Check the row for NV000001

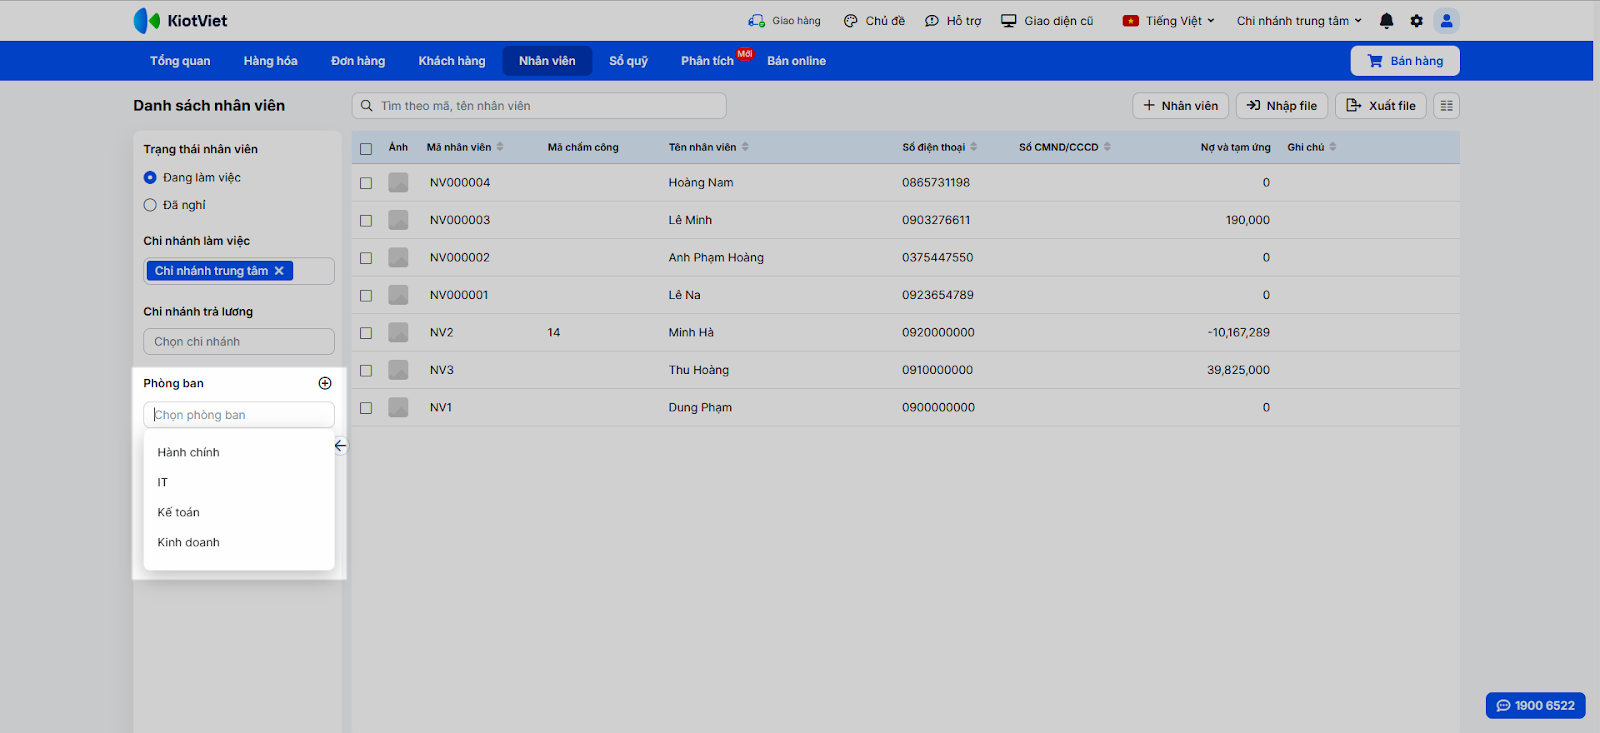[x=366, y=295]
